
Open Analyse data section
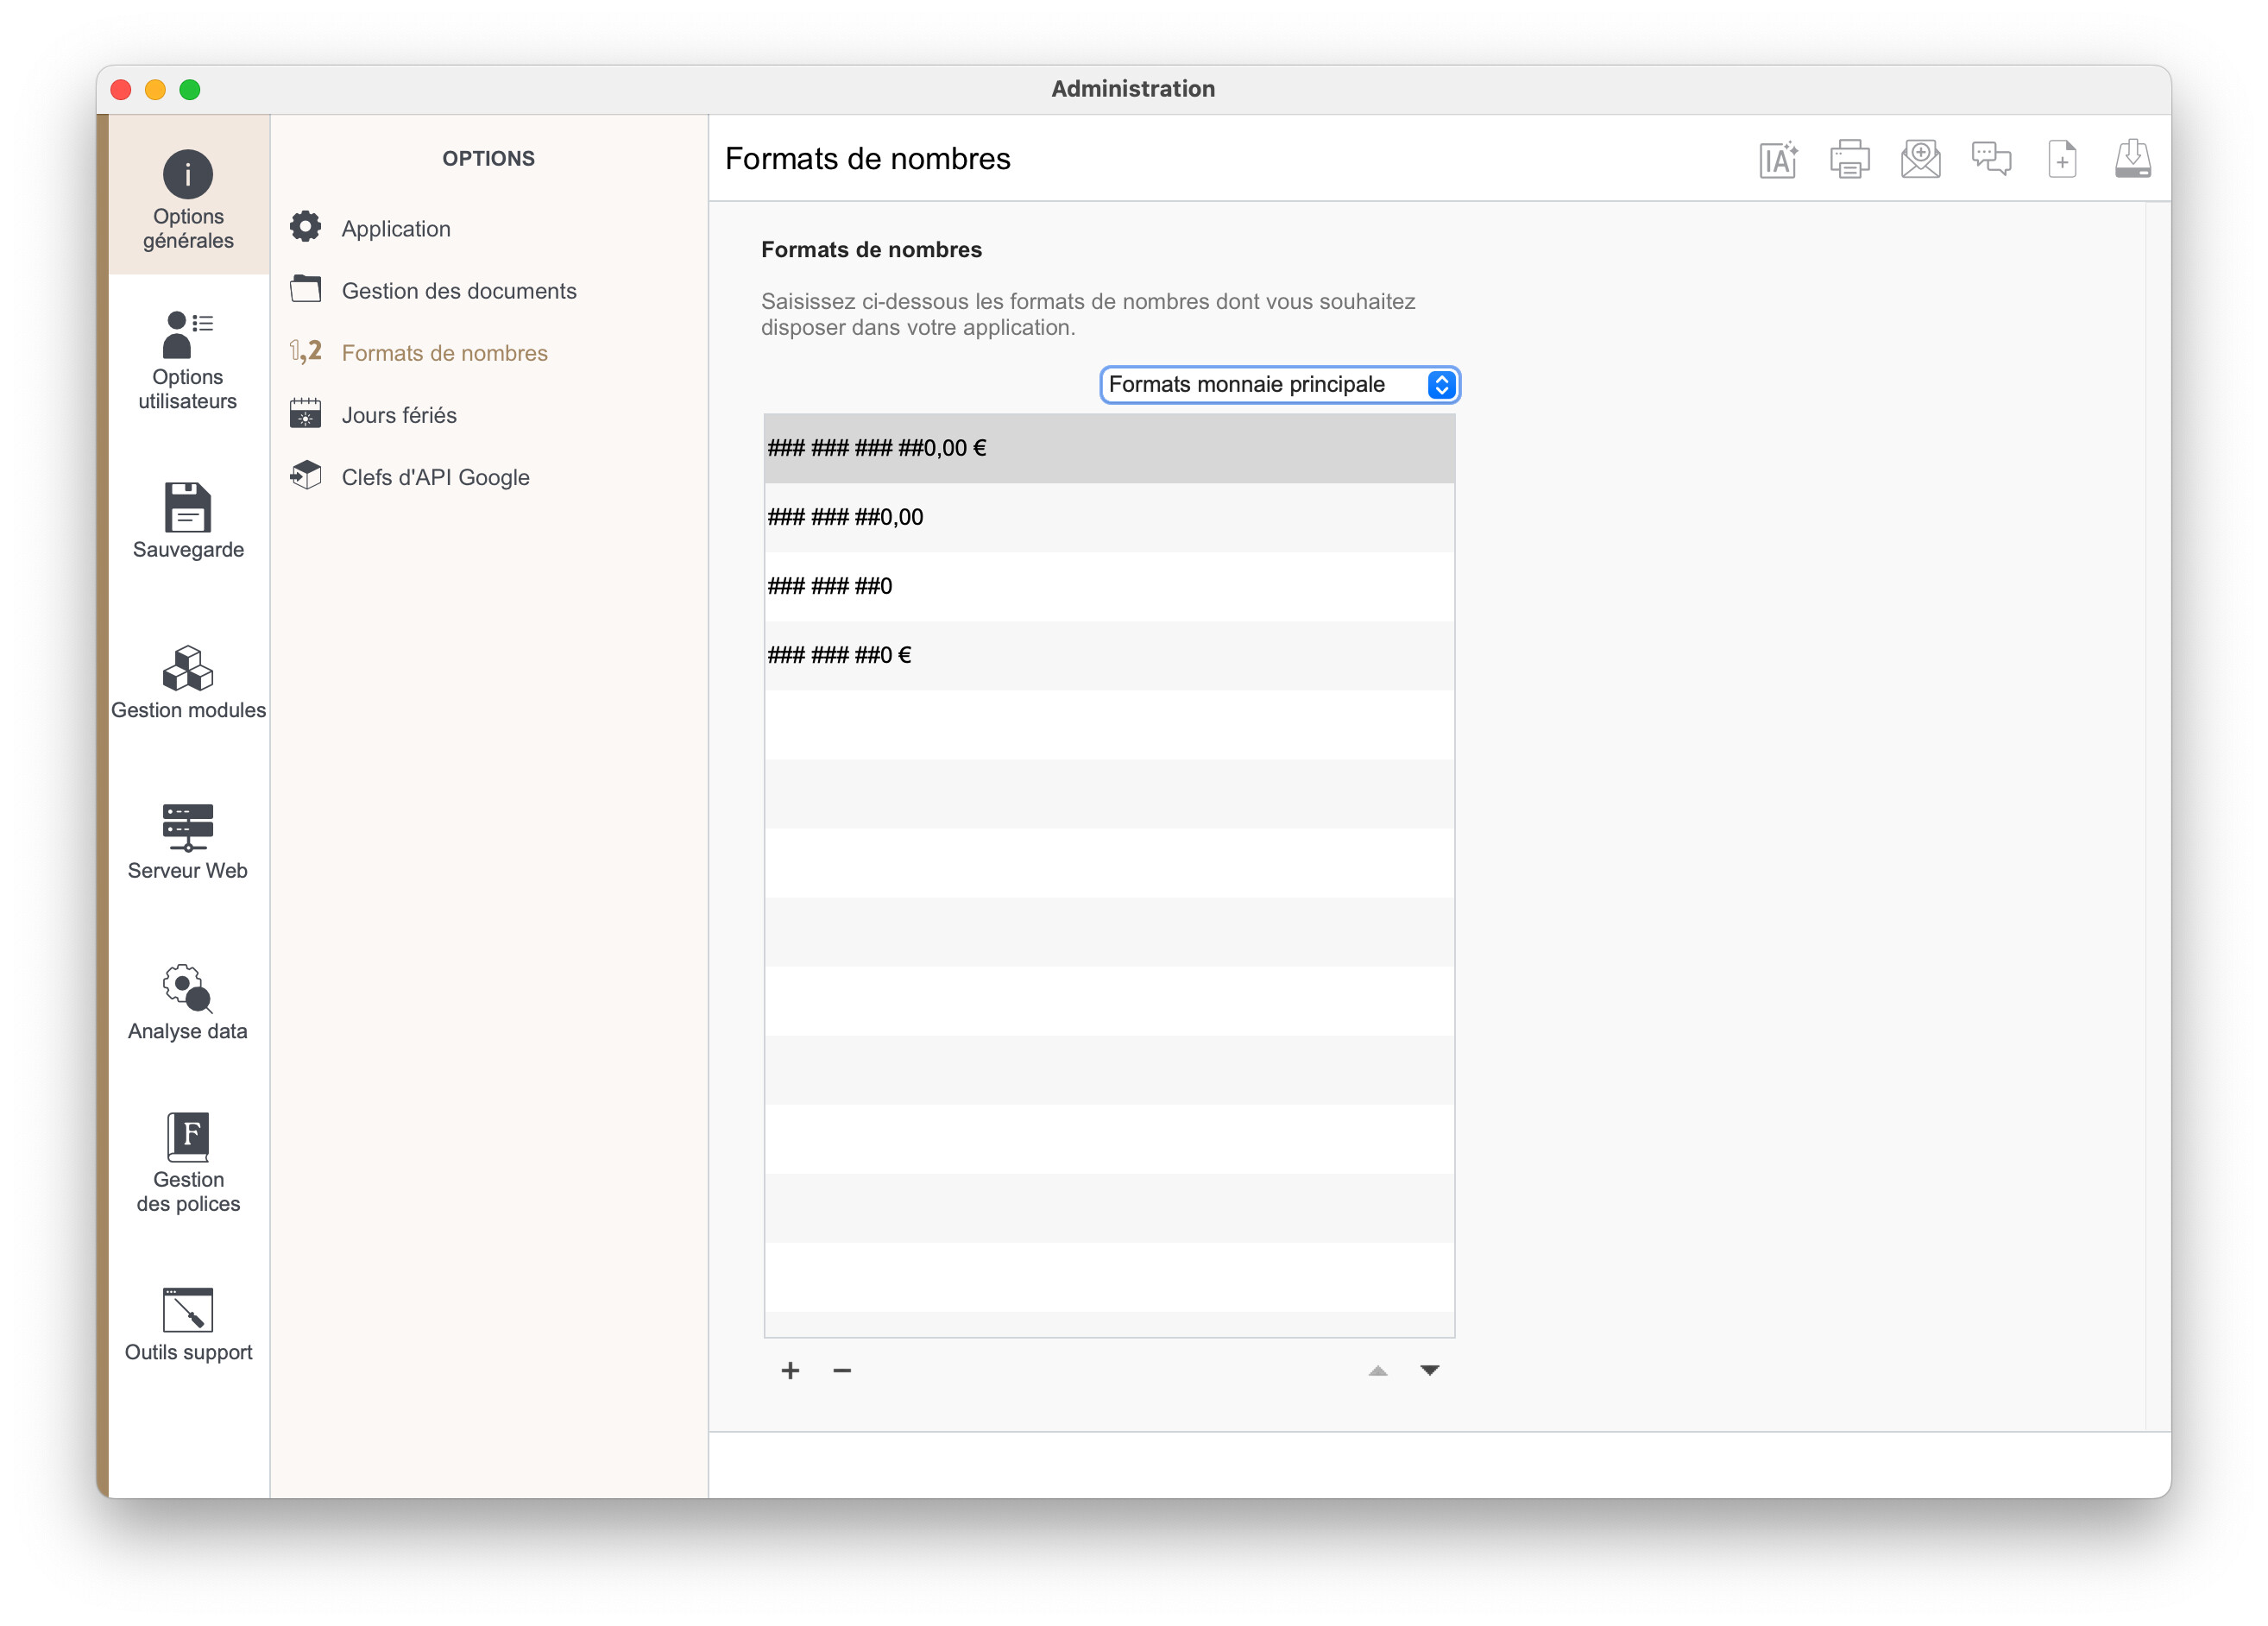click(x=188, y=1003)
